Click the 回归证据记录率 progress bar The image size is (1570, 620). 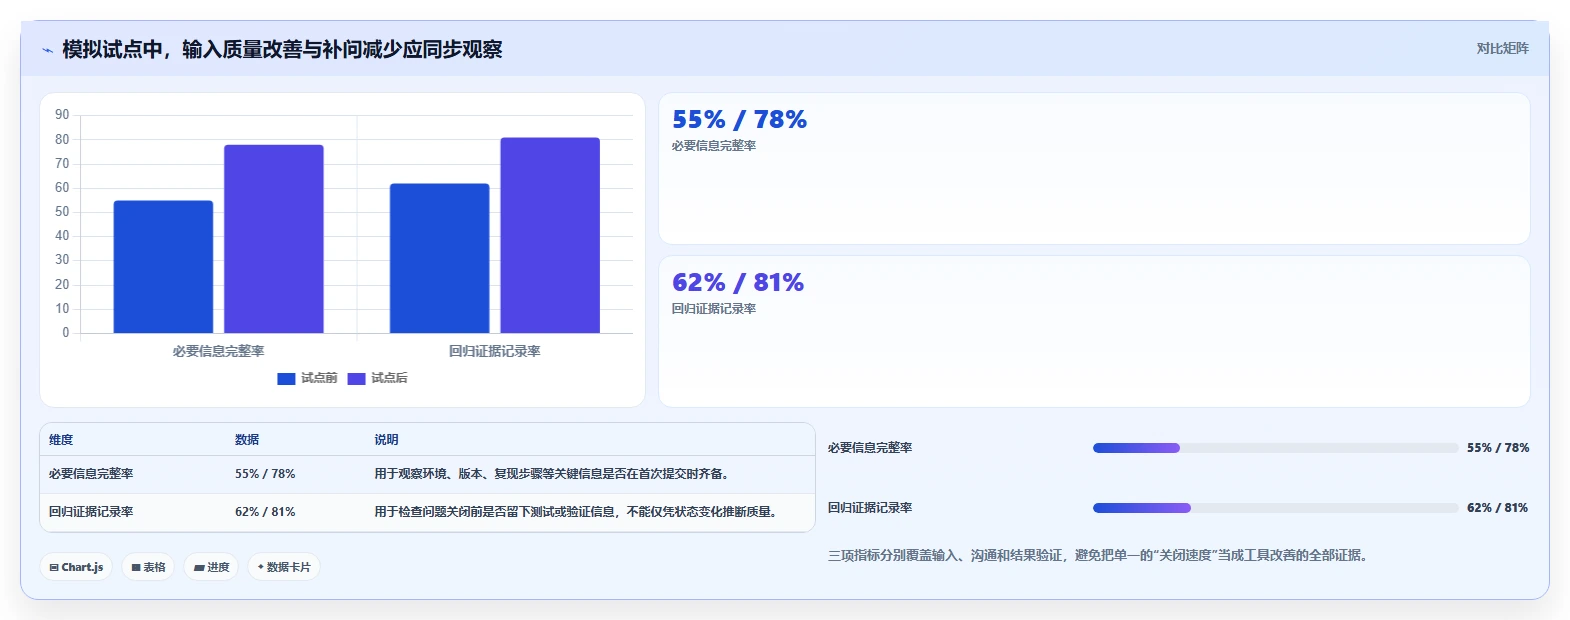1275,508
